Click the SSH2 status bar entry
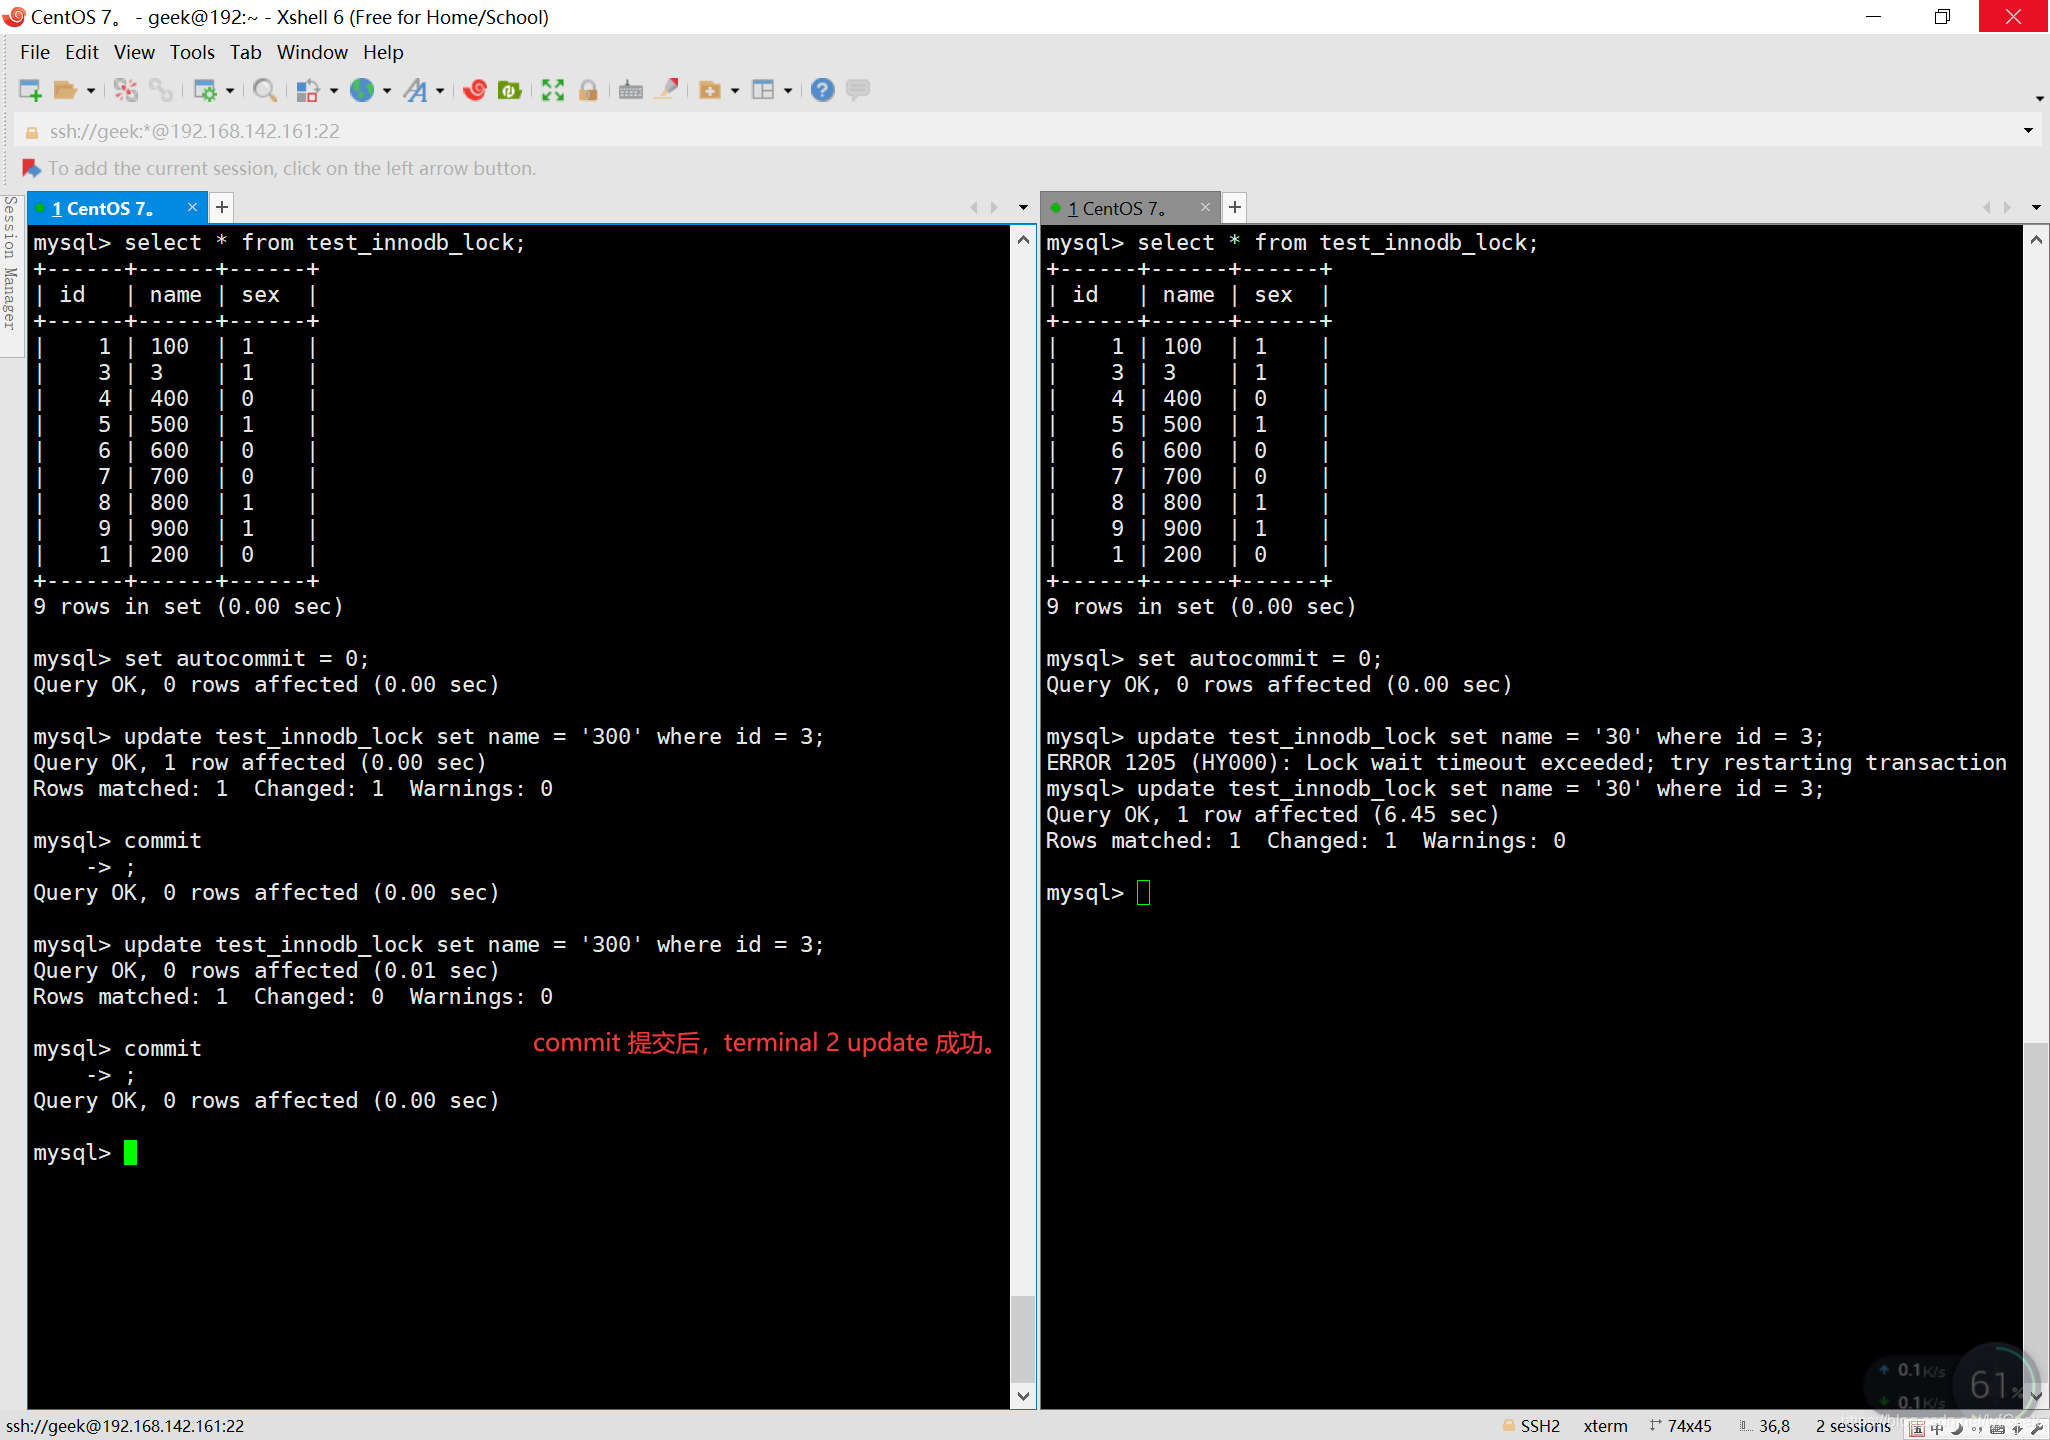 (1531, 1426)
